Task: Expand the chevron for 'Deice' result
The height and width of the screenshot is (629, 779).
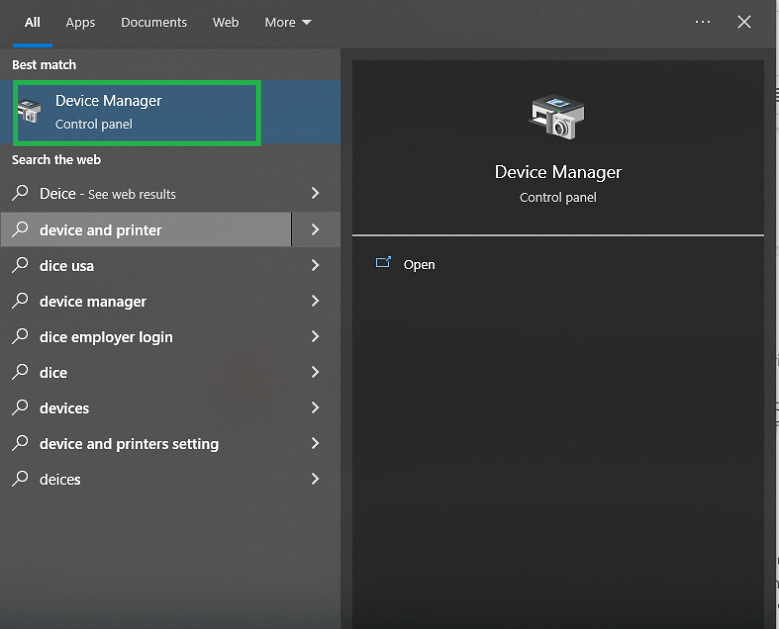Action: [315, 193]
